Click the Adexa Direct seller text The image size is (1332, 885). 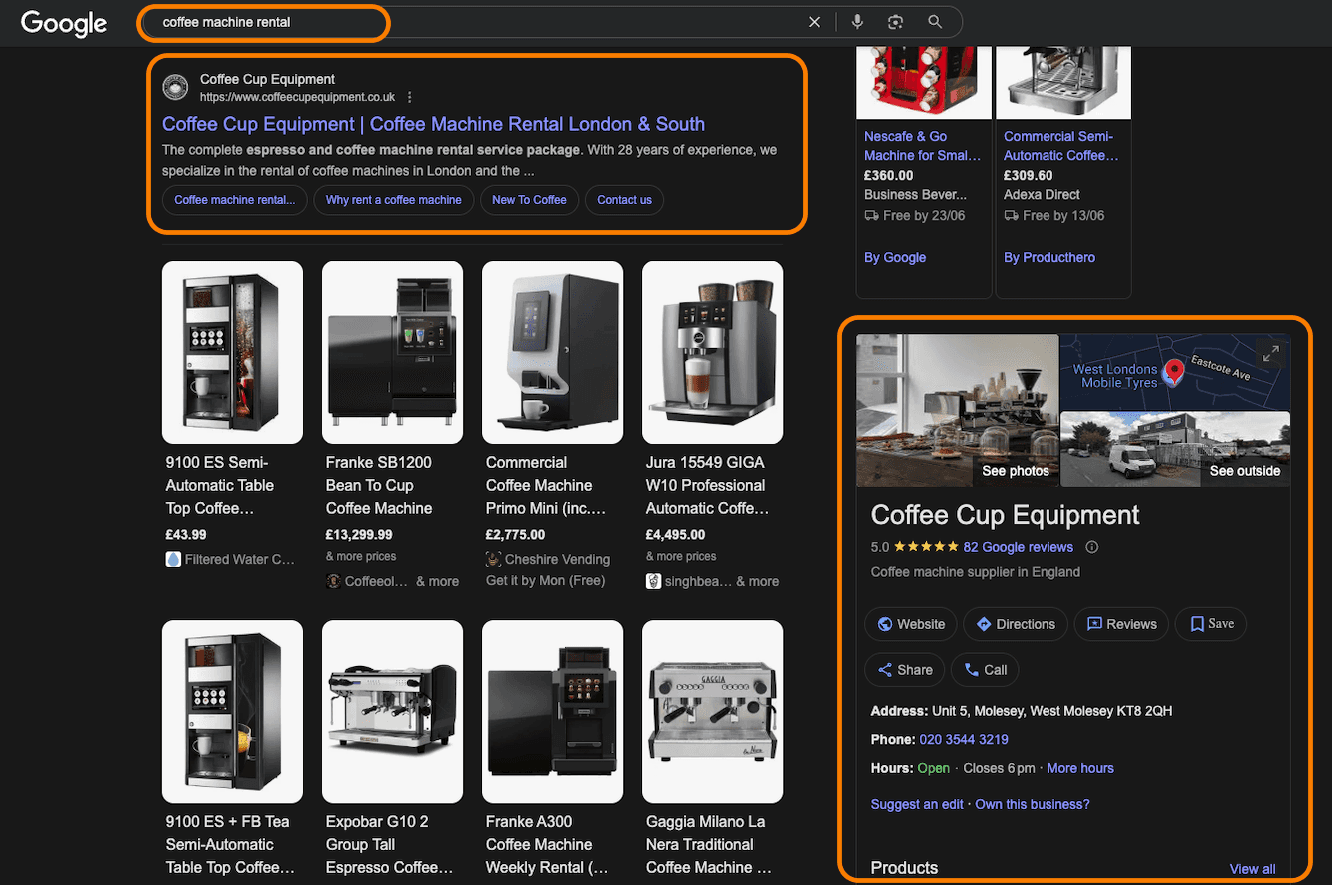1042,195
